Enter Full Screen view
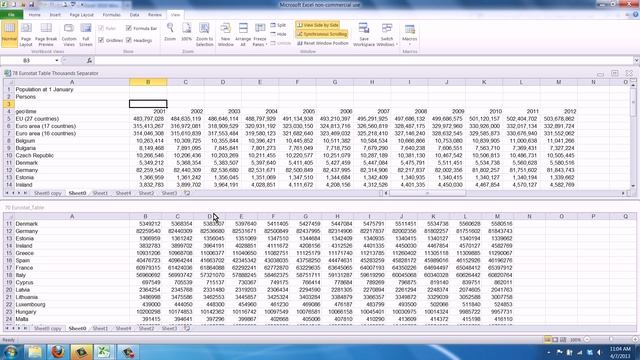The height and width of the screenshot is (360, 640). (86, 34)
